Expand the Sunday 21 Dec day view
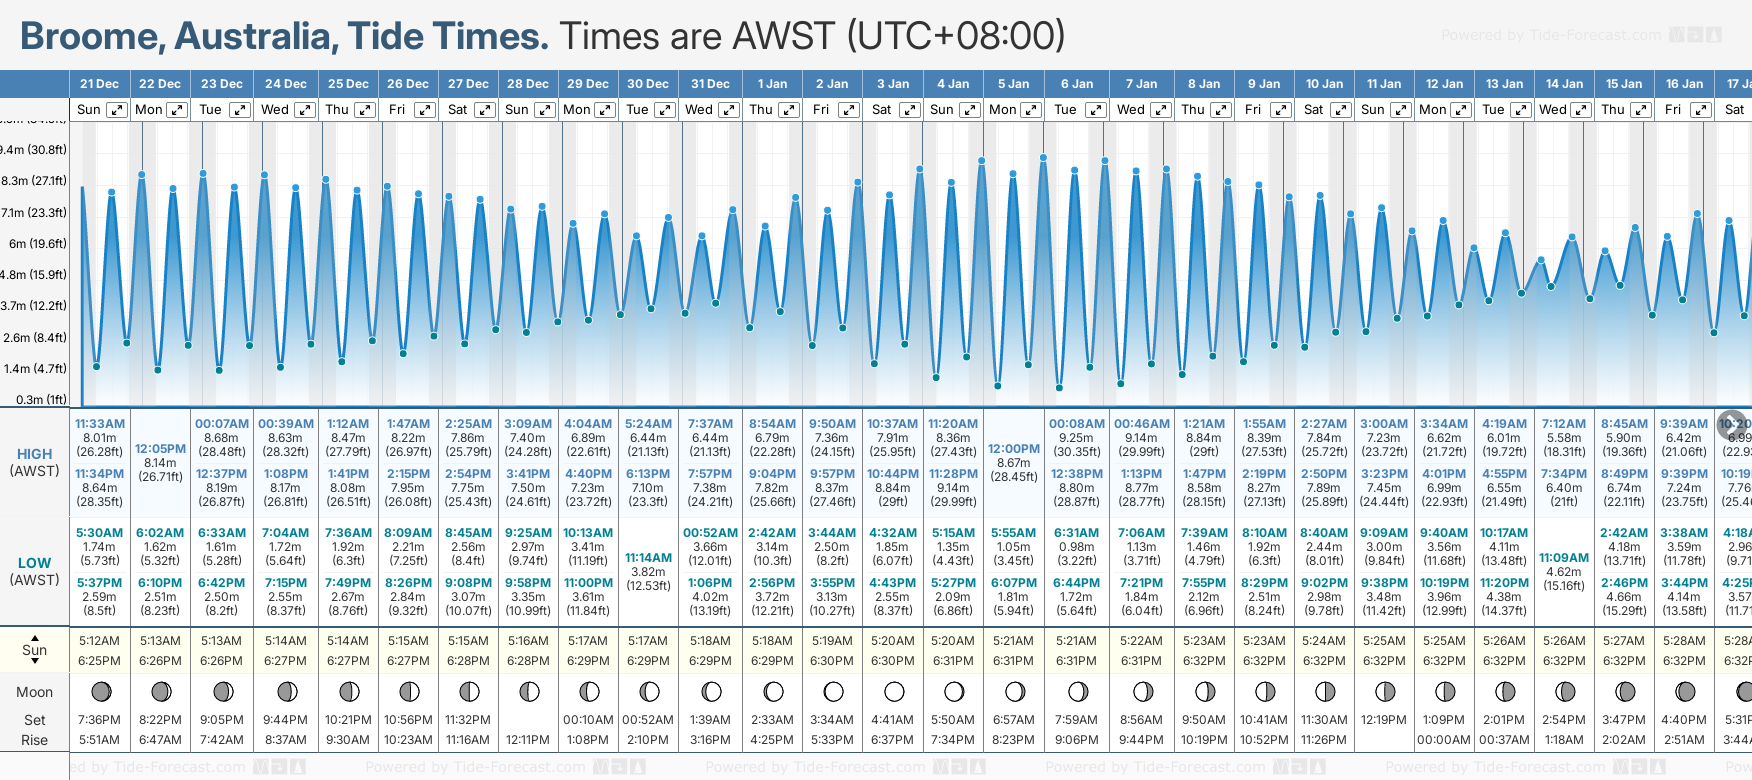Screen dimensions: 1752x780 coord(117,110)
